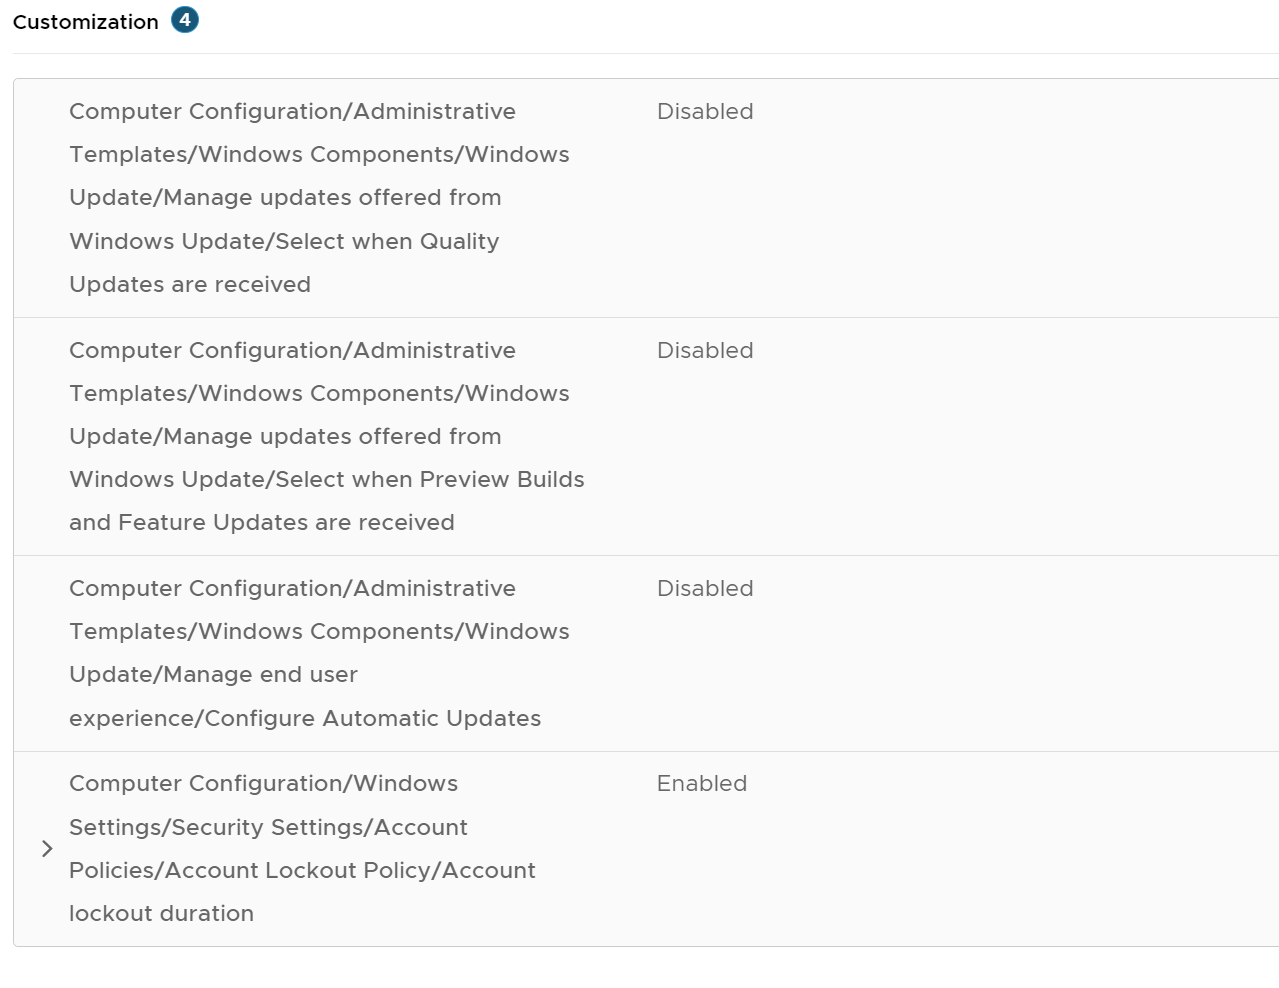
Task: Click the Enabled status of Account lockout duration
Action: pyautogui.click(x=701, y=783)
